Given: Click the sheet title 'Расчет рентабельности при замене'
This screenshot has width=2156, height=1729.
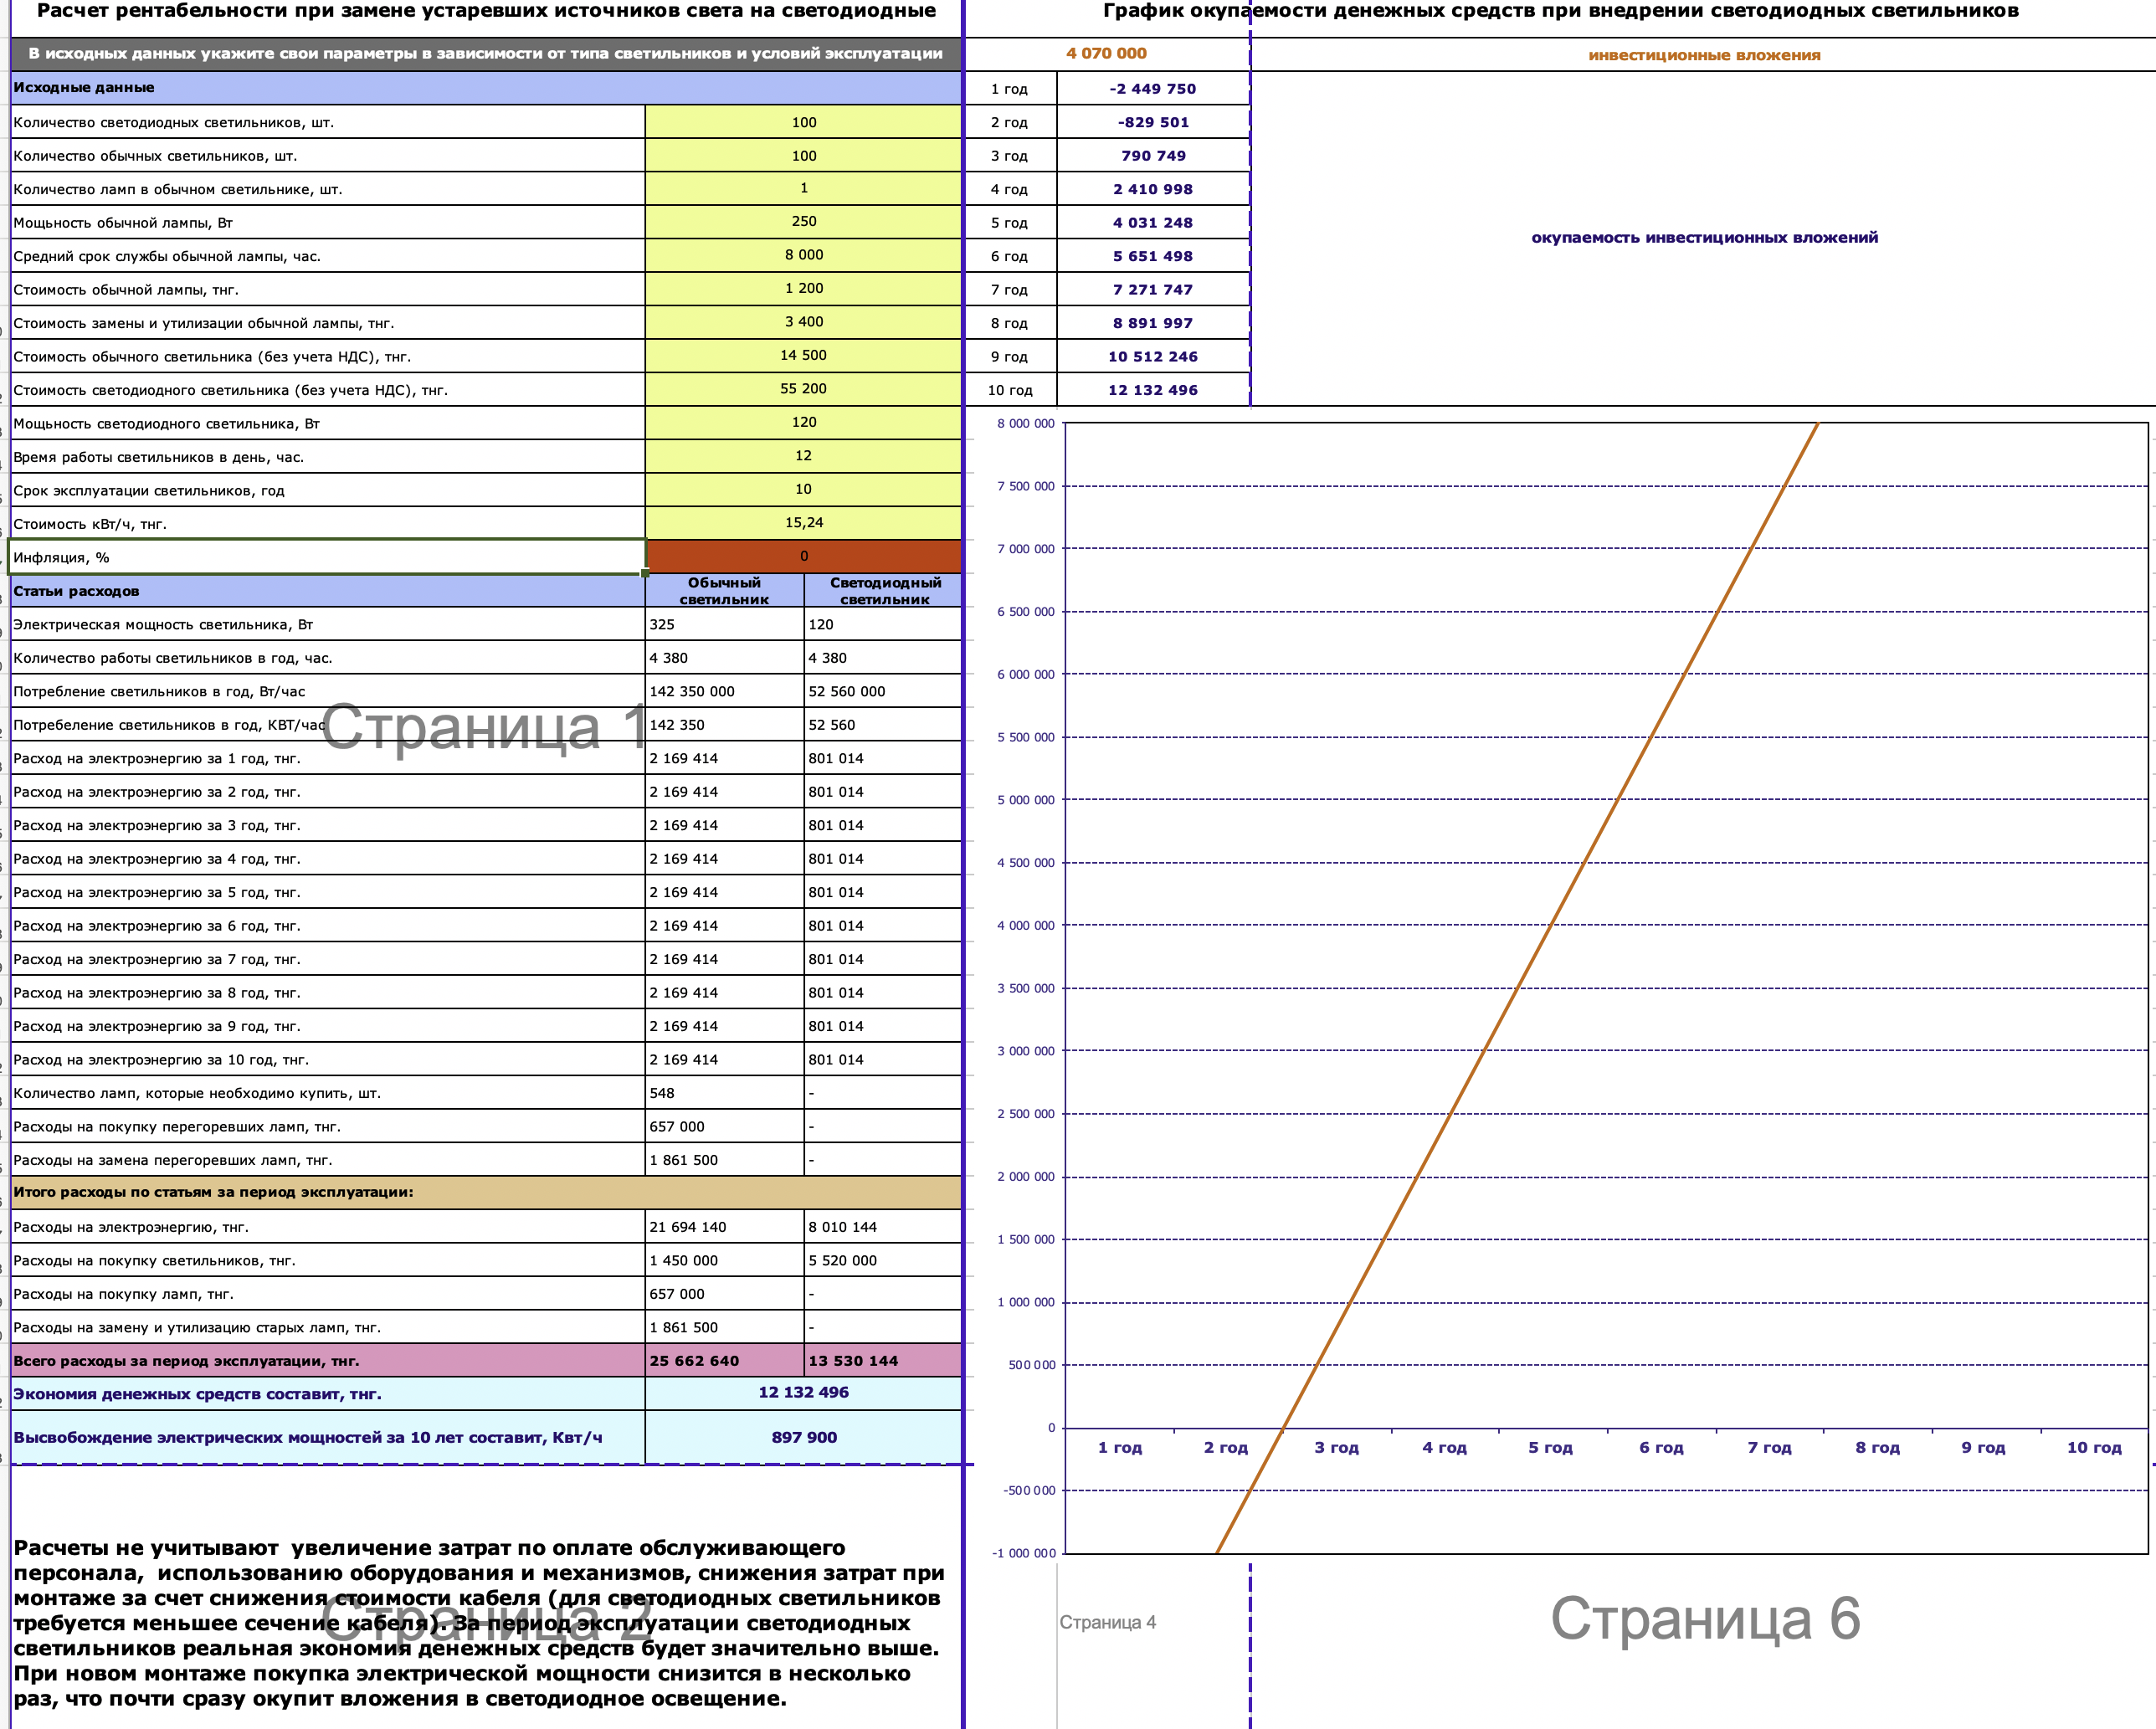Looking at the screenshot, I should 486,12.
